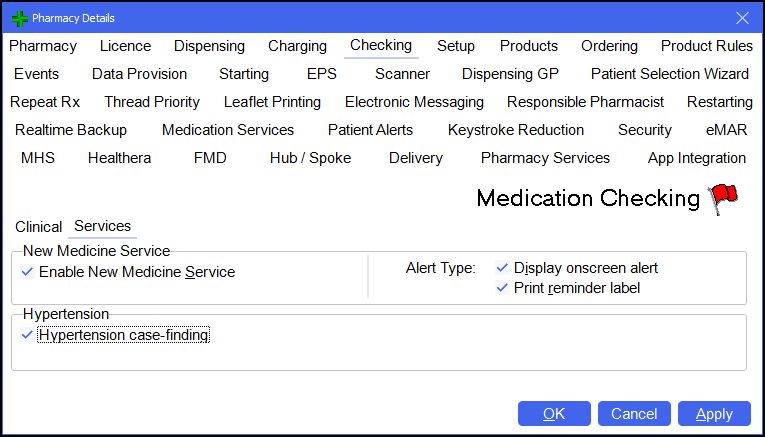Switch to the Clinical sub-tab
765x437 pixels.
pos(38,227)
